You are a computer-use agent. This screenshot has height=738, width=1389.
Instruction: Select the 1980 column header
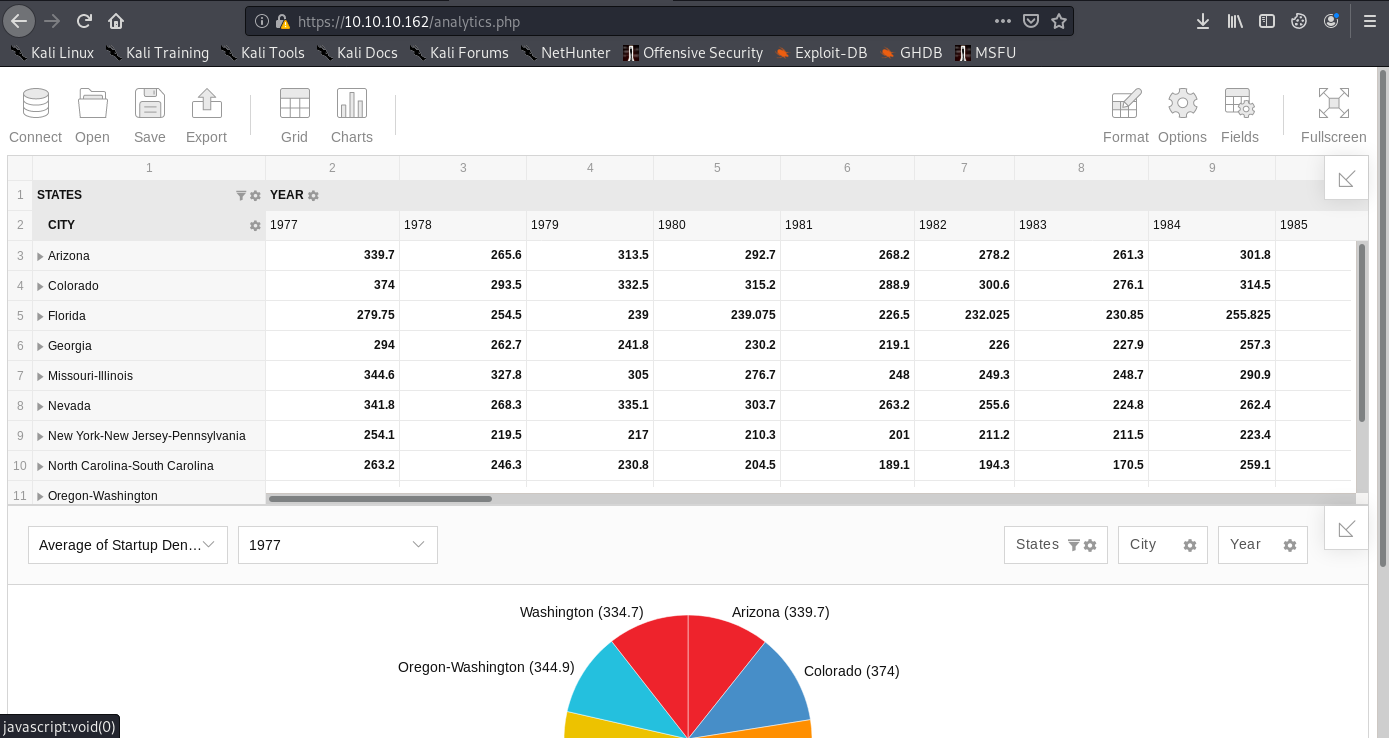(717, 226)
